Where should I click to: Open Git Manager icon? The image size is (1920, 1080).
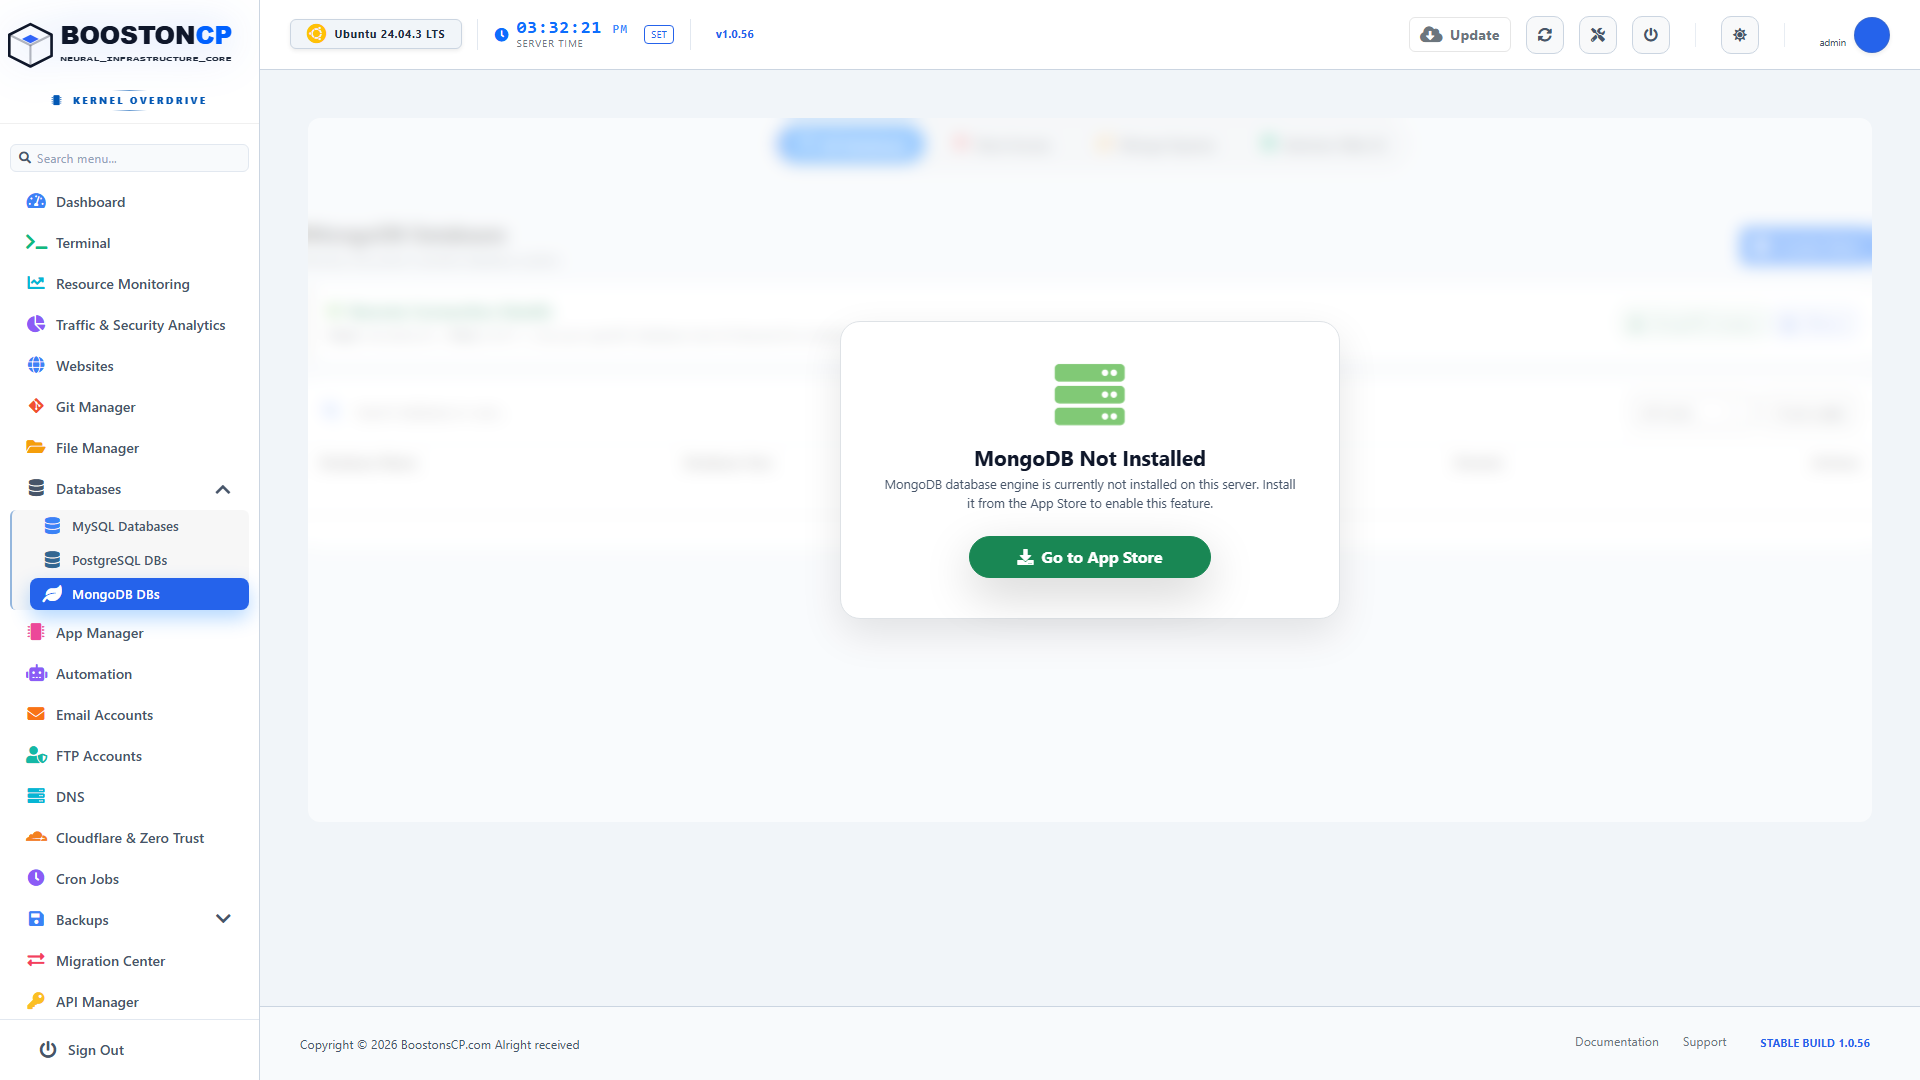point(36,406)
